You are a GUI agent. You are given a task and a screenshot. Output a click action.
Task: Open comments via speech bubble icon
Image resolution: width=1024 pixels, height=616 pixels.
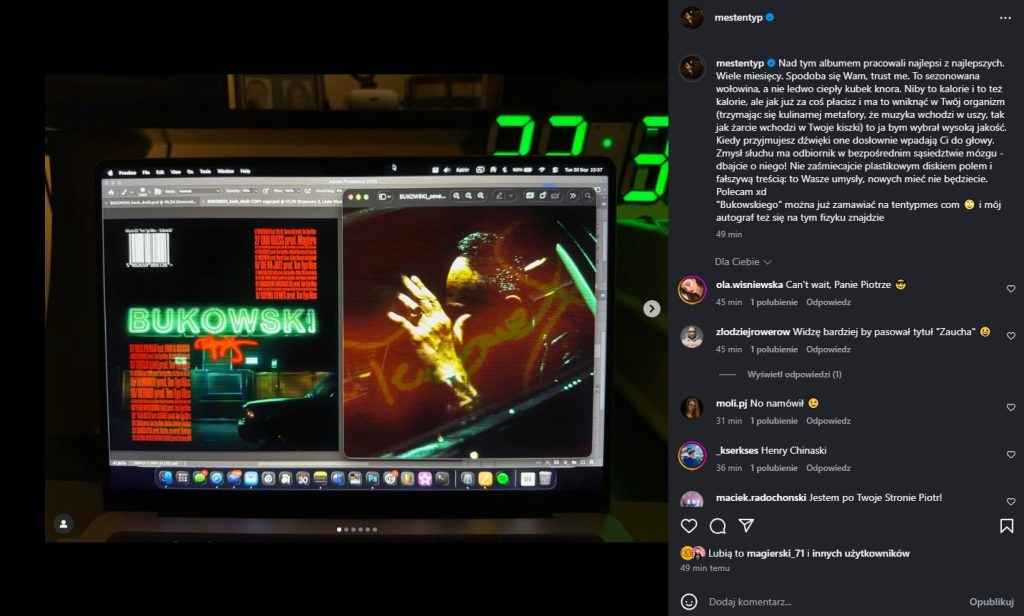click(x=717, y=526)
